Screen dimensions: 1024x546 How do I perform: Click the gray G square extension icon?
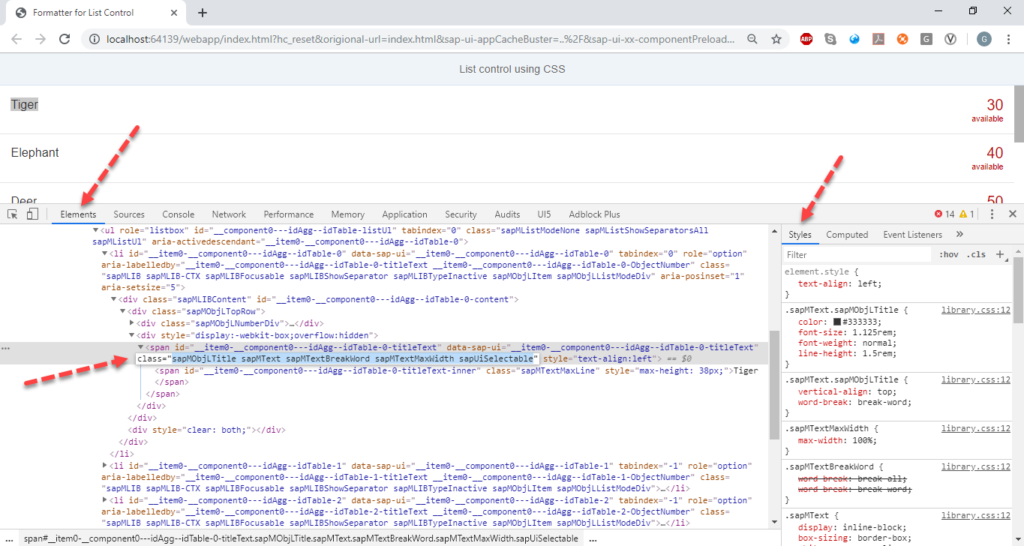click(926, 39)
